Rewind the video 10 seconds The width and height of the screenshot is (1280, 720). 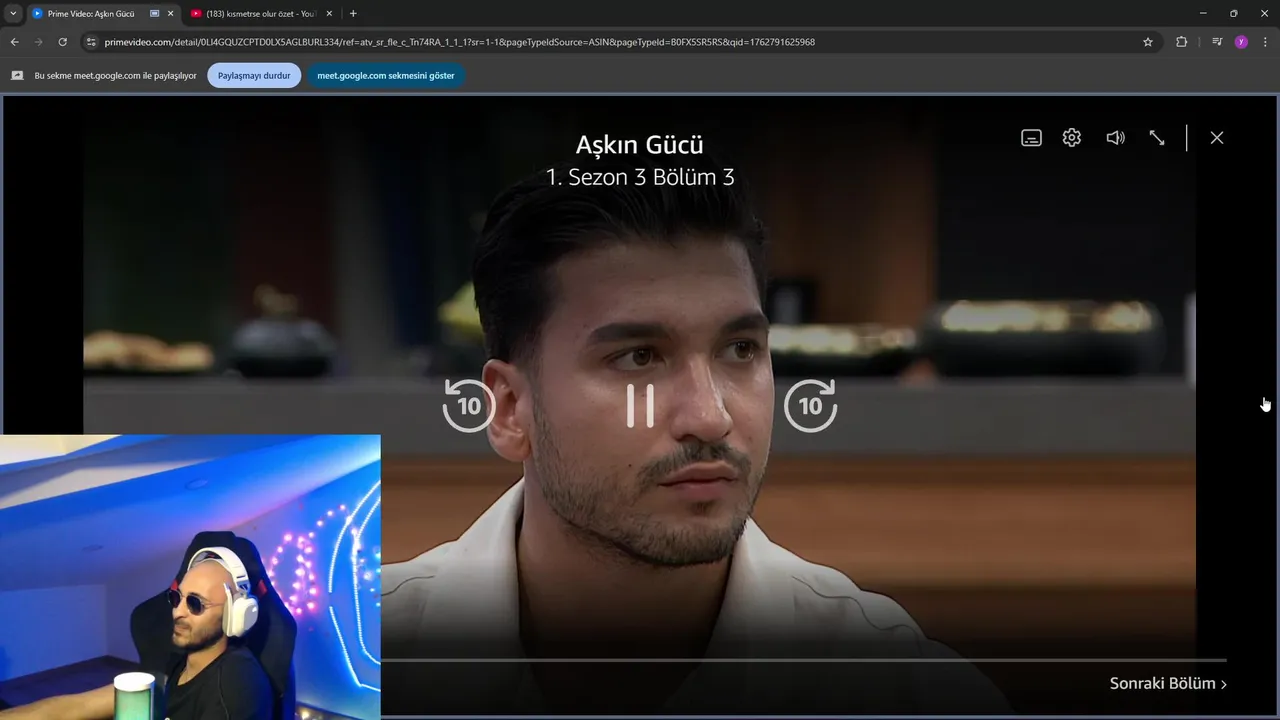pyautogui.click(x=469, y=405)
